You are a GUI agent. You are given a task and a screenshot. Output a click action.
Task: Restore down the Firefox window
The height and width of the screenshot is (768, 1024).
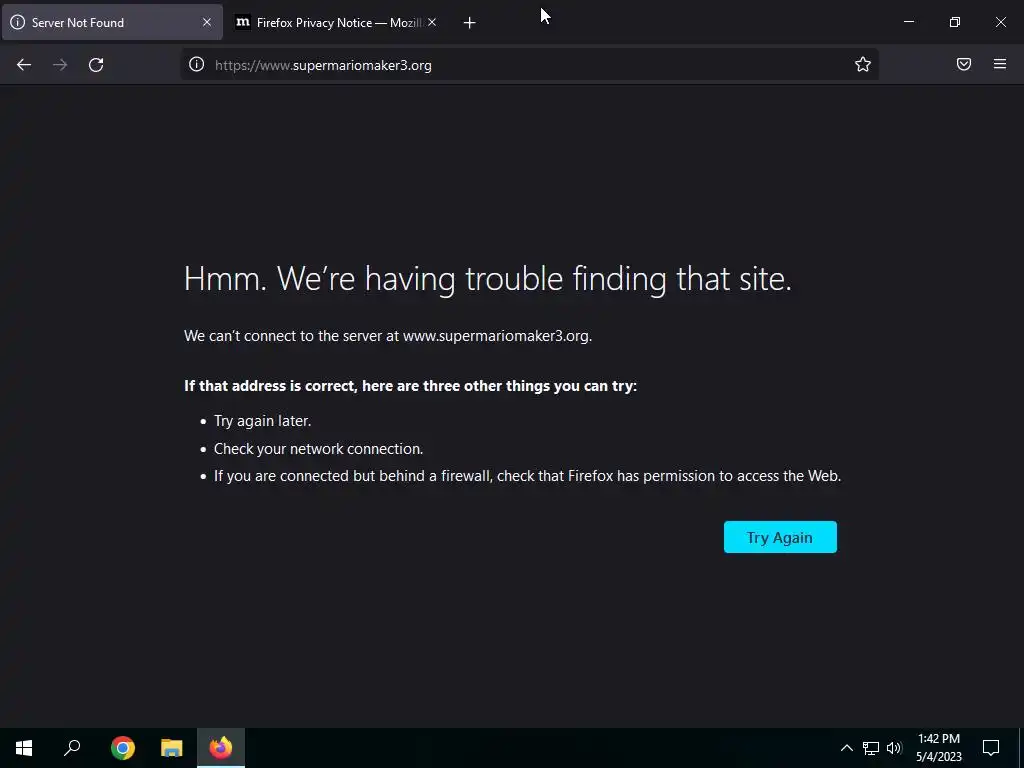point(955,22)
